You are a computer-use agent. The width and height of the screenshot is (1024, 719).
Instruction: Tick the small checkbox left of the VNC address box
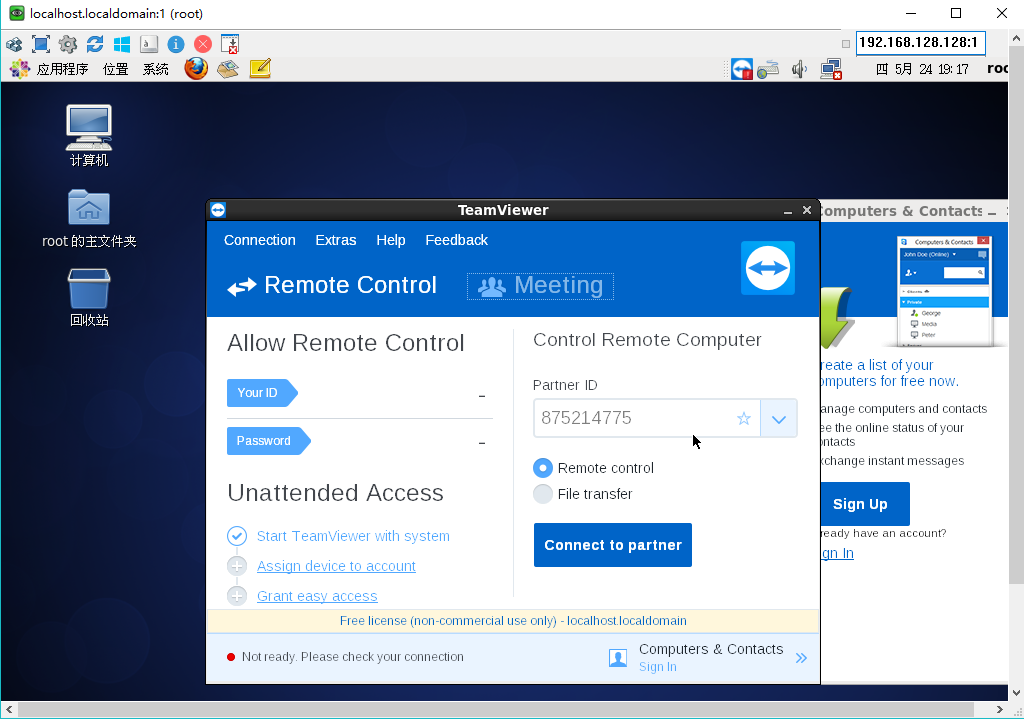(846, 44)
